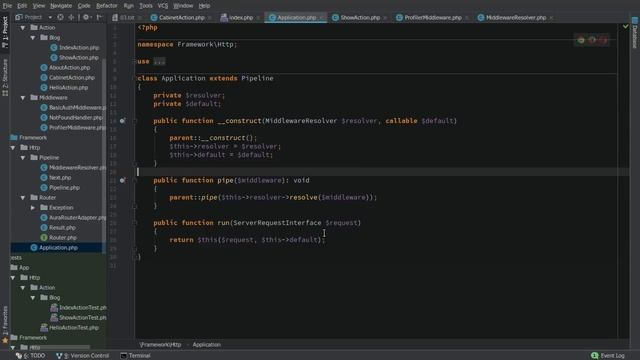Image resolution: width=640 pixels, height=360 pixels.
Task: Open the Version Control tool window
Action: coord(83,356)
